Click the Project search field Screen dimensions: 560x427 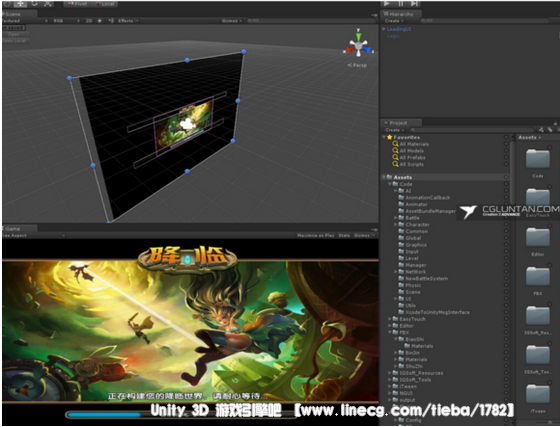coord(471,130)
